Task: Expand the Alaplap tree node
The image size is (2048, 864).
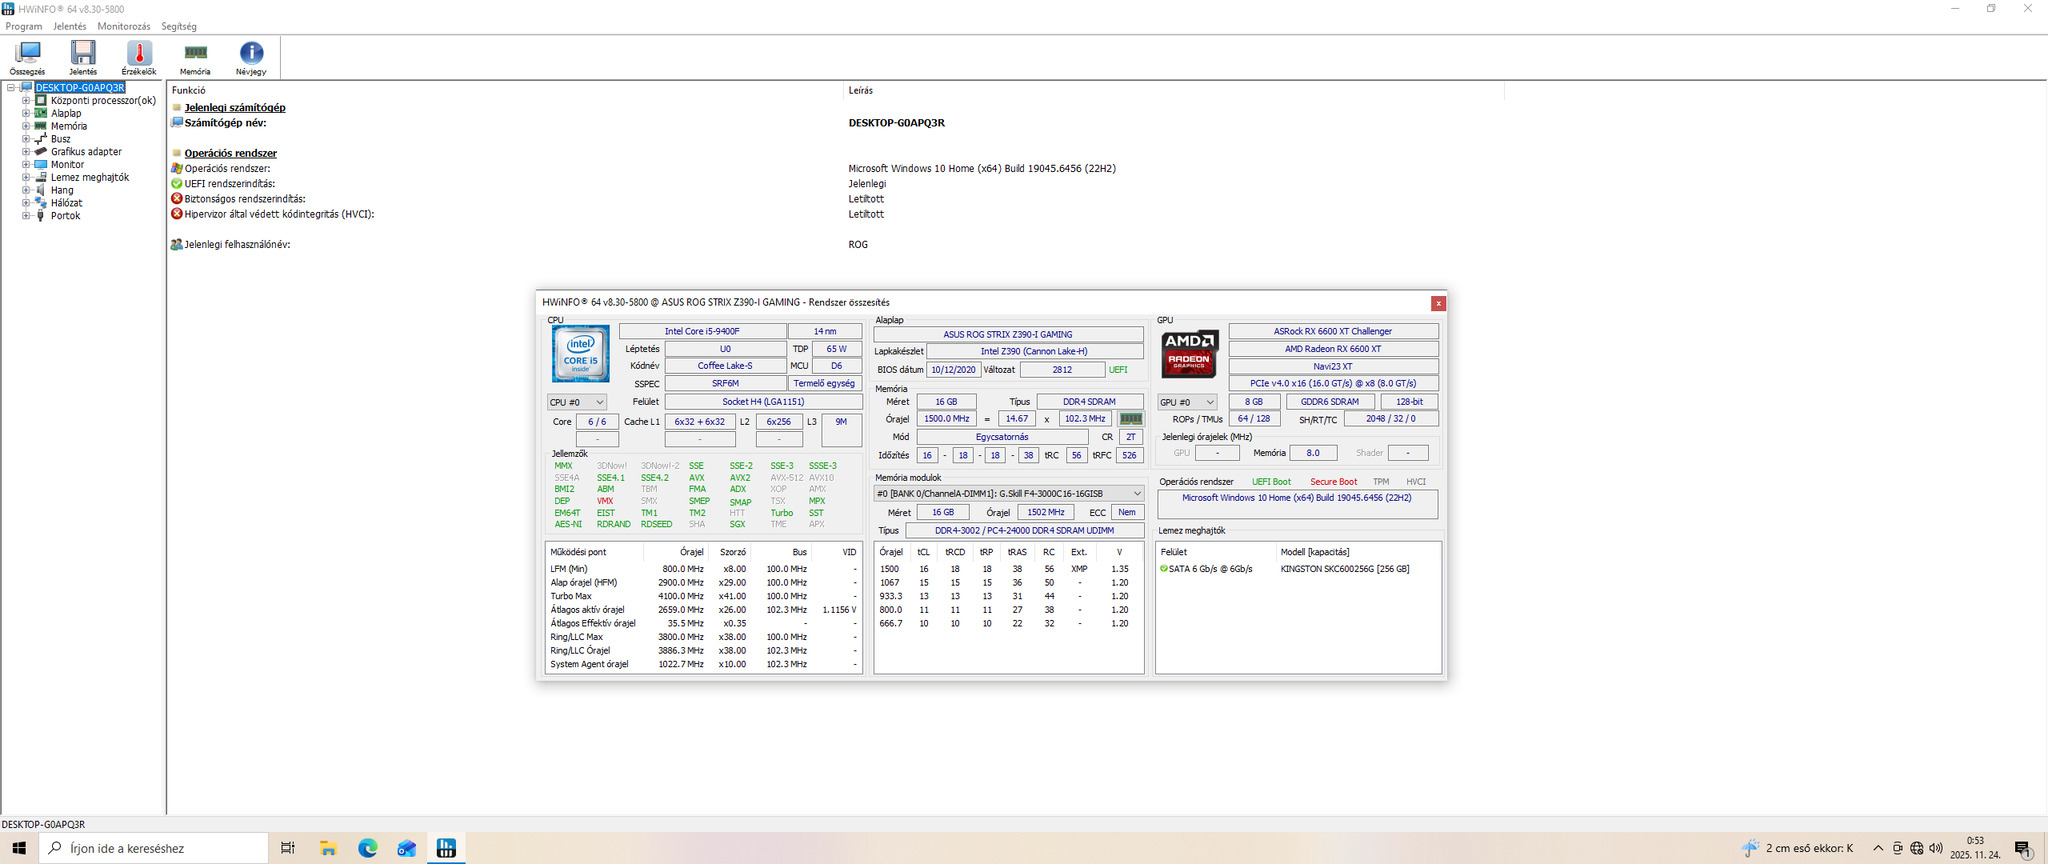Action: click(x=26, y=114)
